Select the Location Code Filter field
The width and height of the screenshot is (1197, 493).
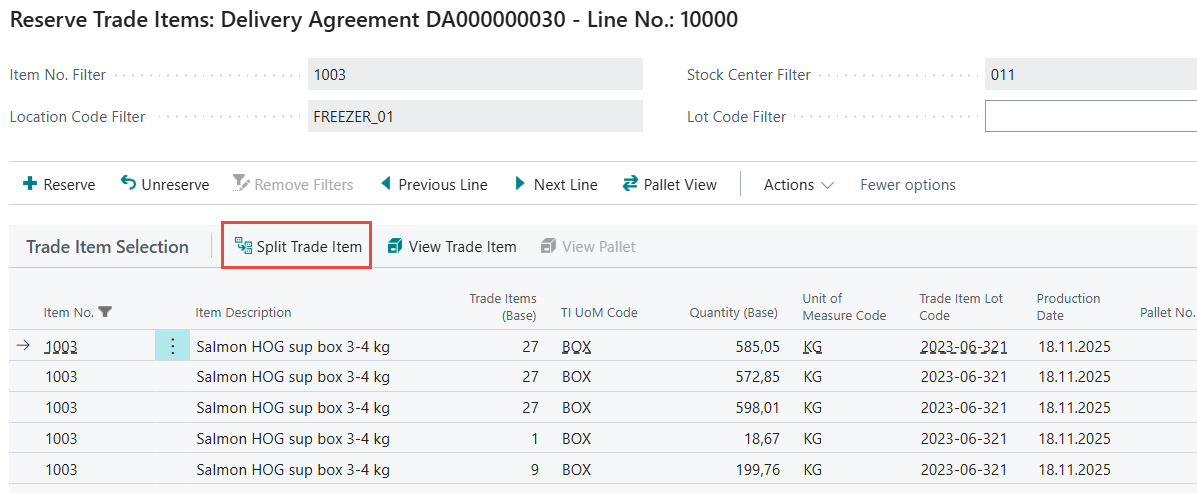(x=474, y=117)
